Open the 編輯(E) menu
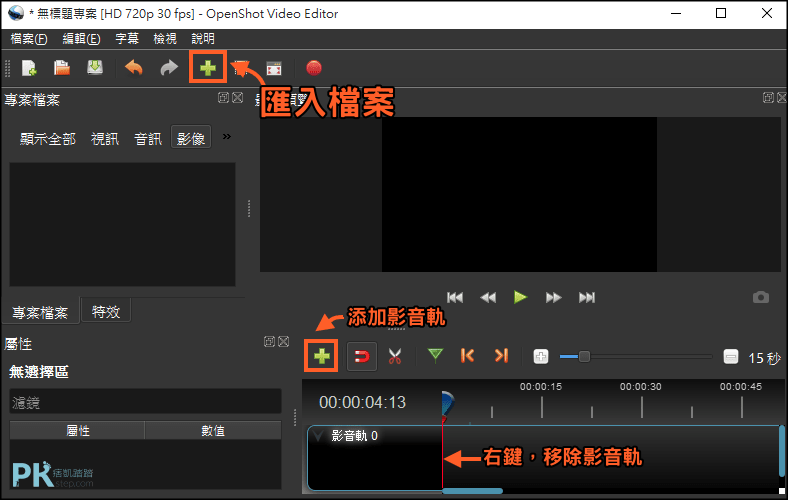The width and height of the screenshot is (788, 500). 81,39
